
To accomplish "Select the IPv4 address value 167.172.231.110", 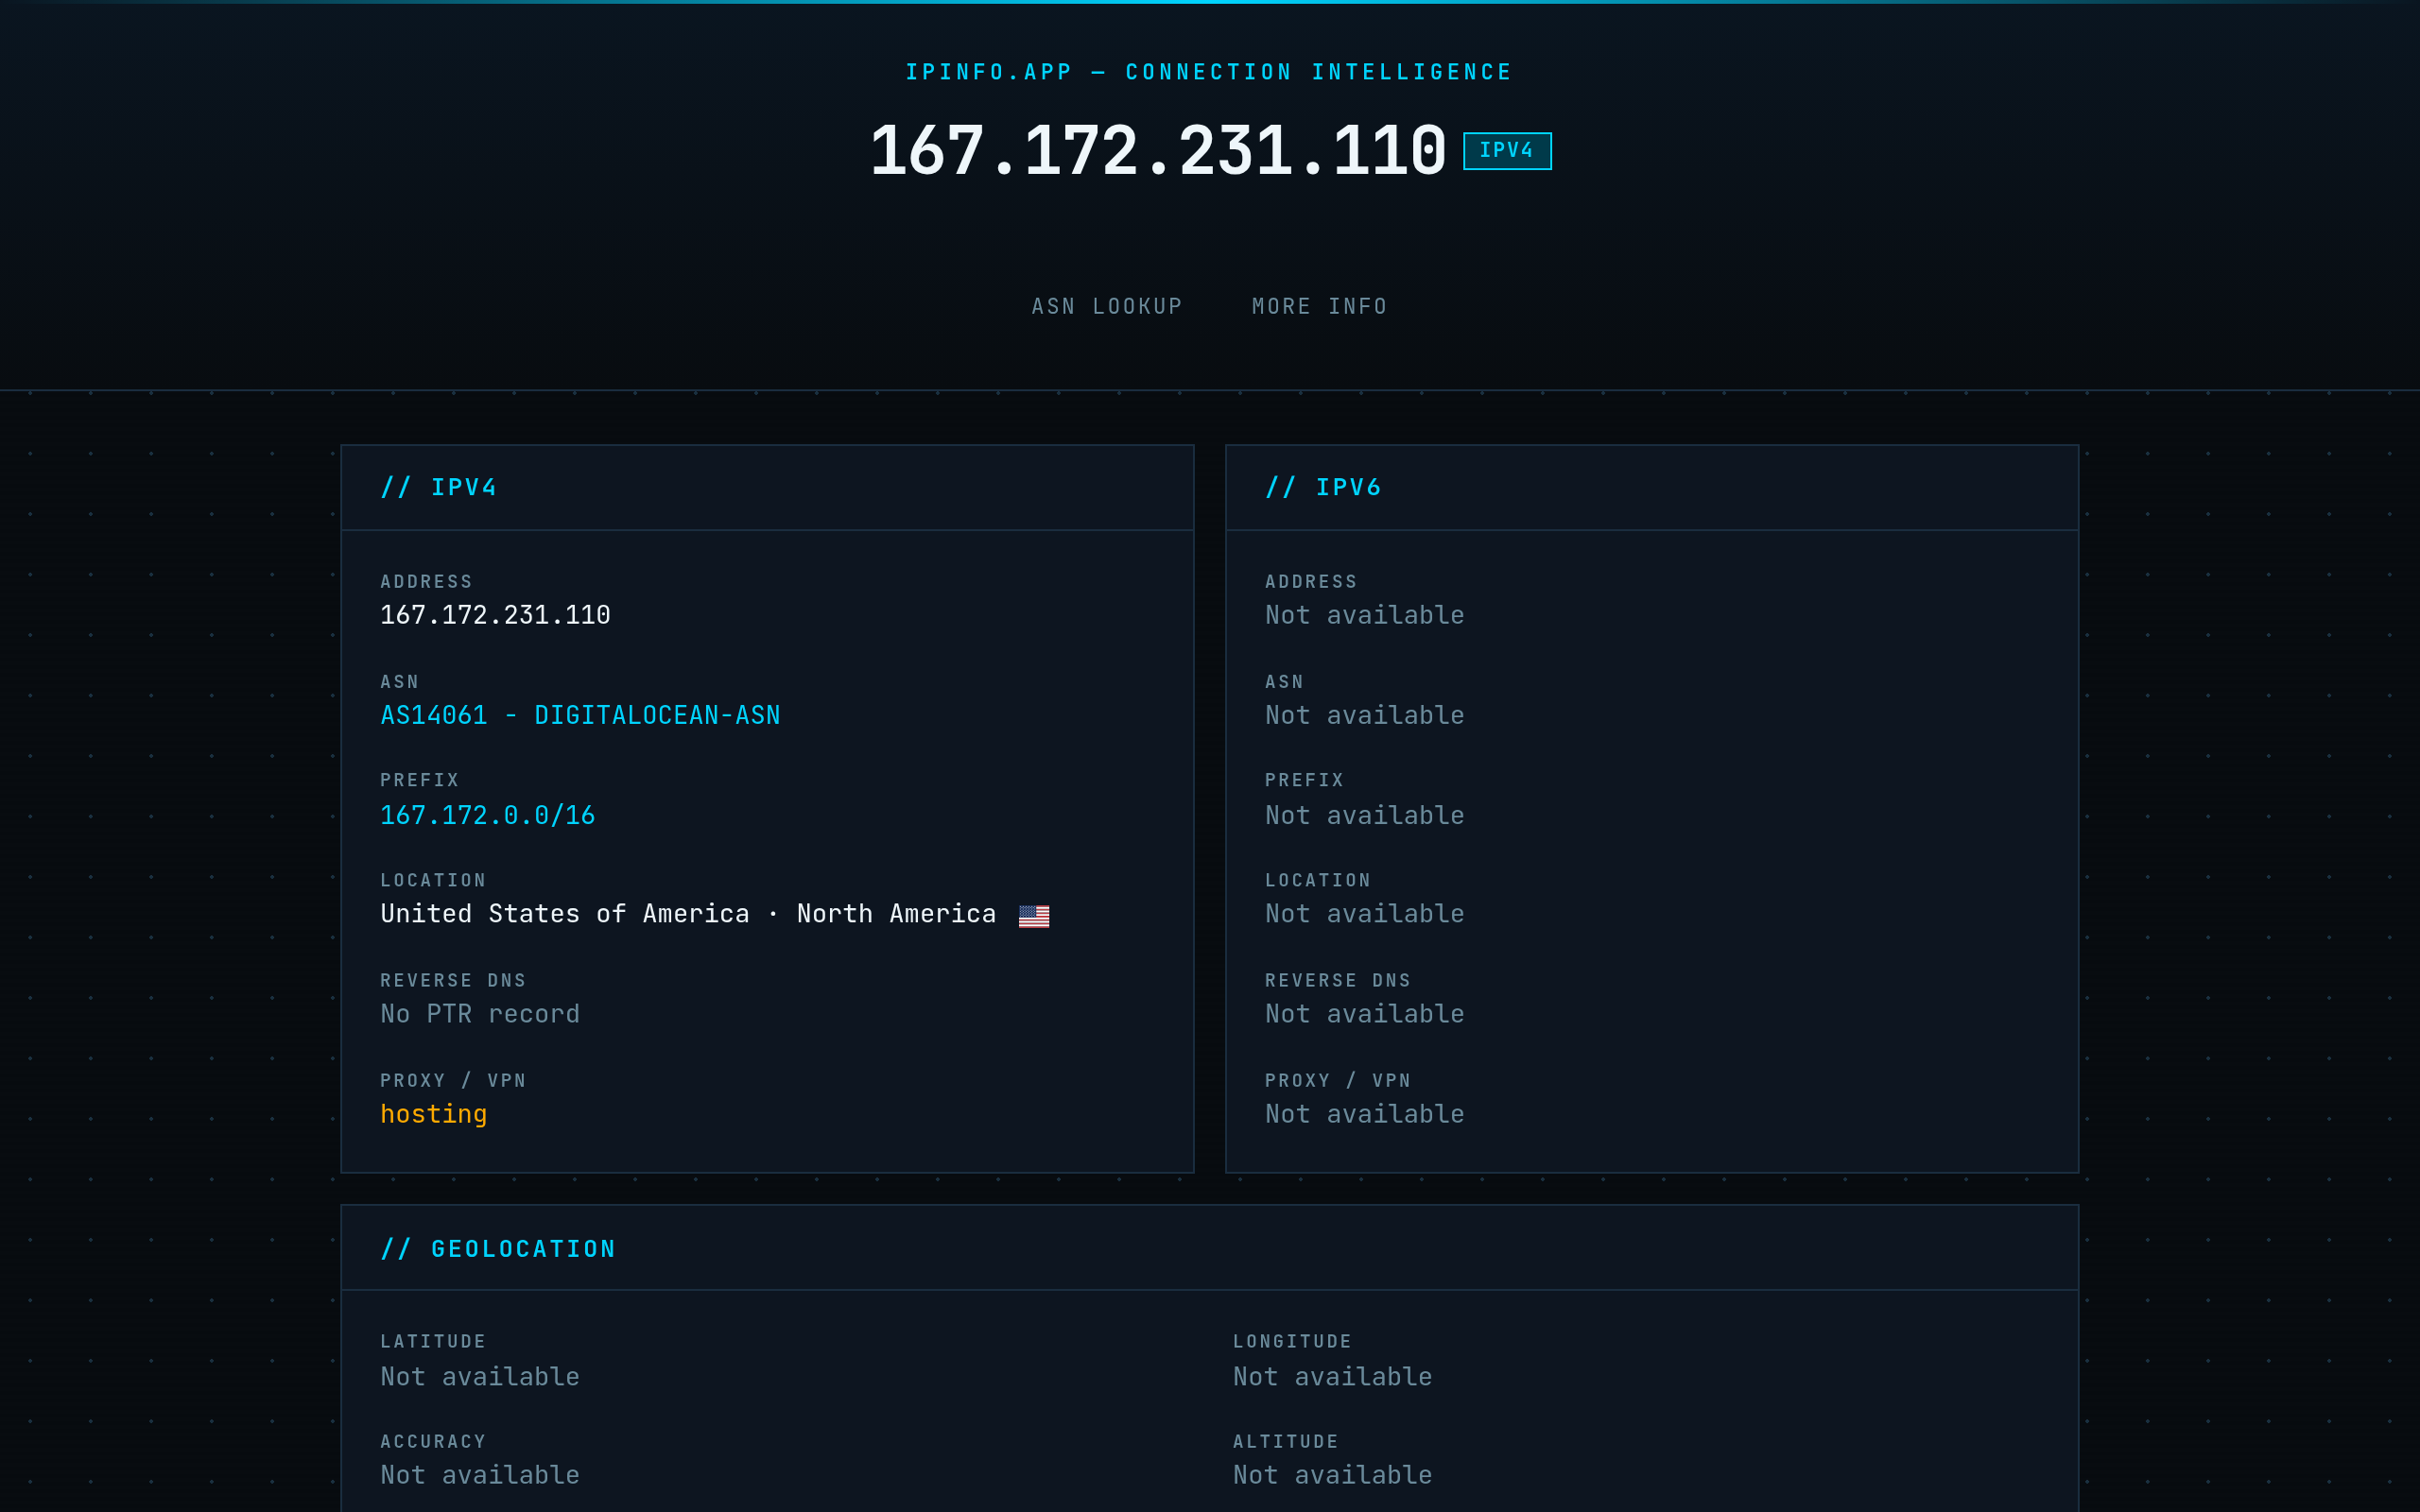I will (495, 615).
